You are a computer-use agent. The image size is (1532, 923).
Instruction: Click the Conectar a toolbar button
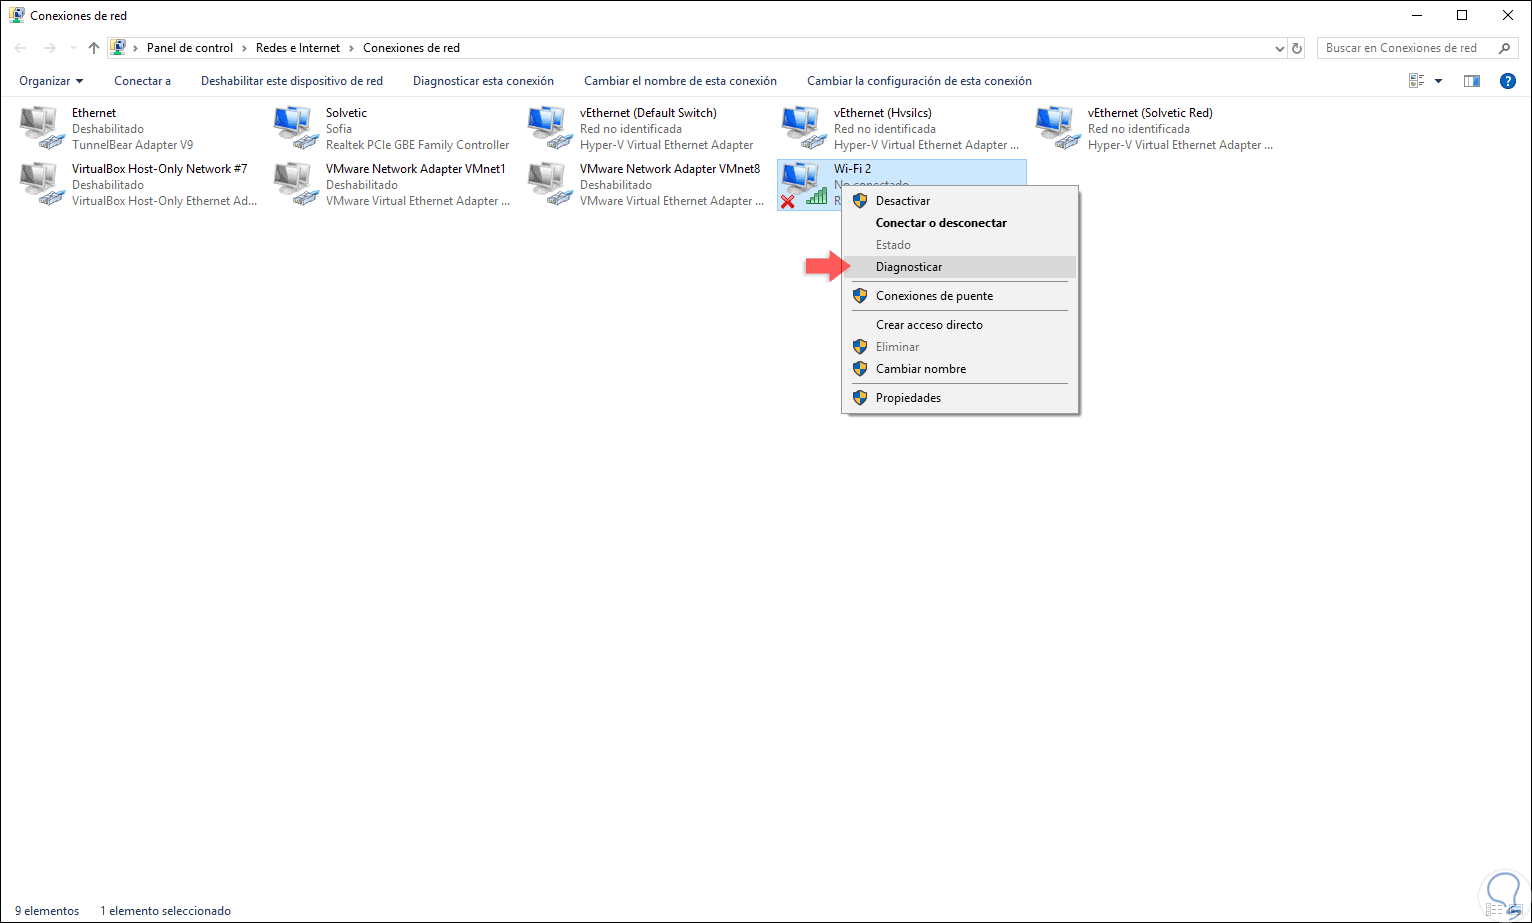point(142,81)
